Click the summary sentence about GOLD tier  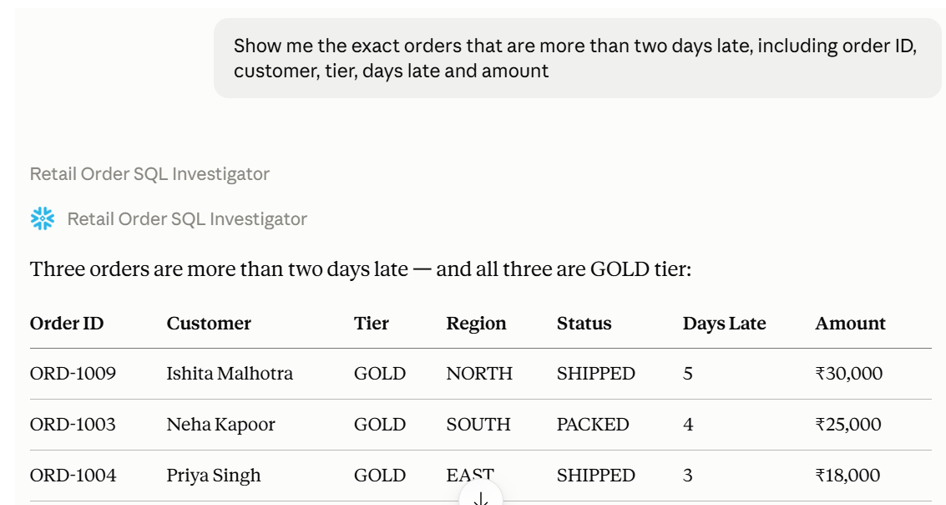pos(360,269)
